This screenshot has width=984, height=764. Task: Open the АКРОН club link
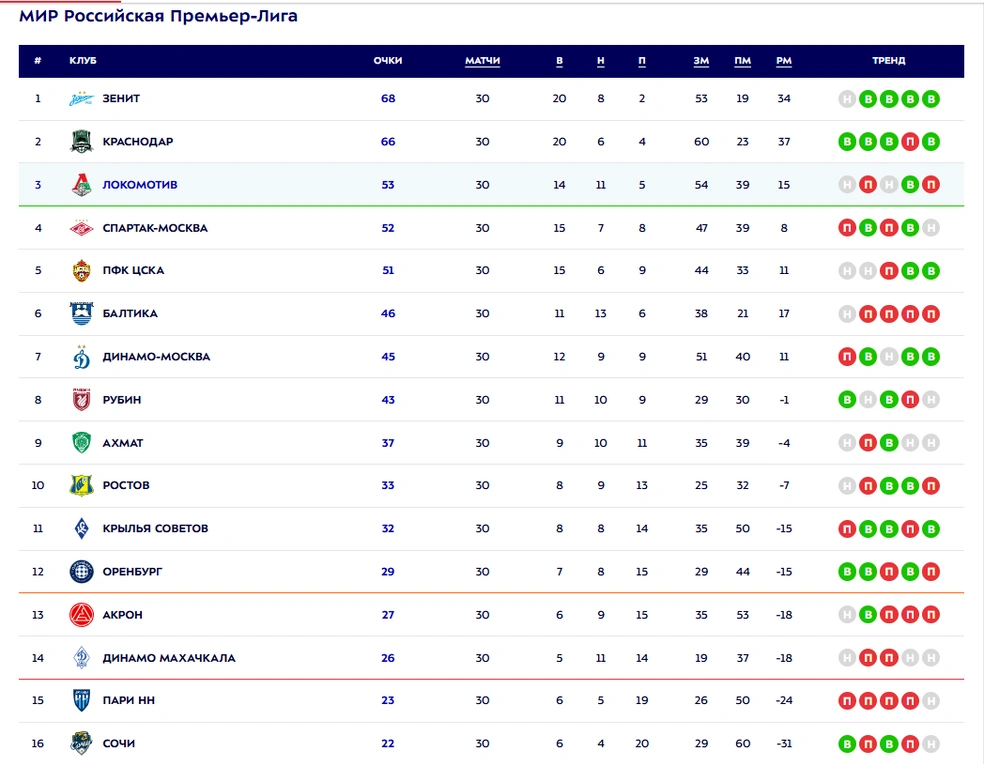point(122,615)
